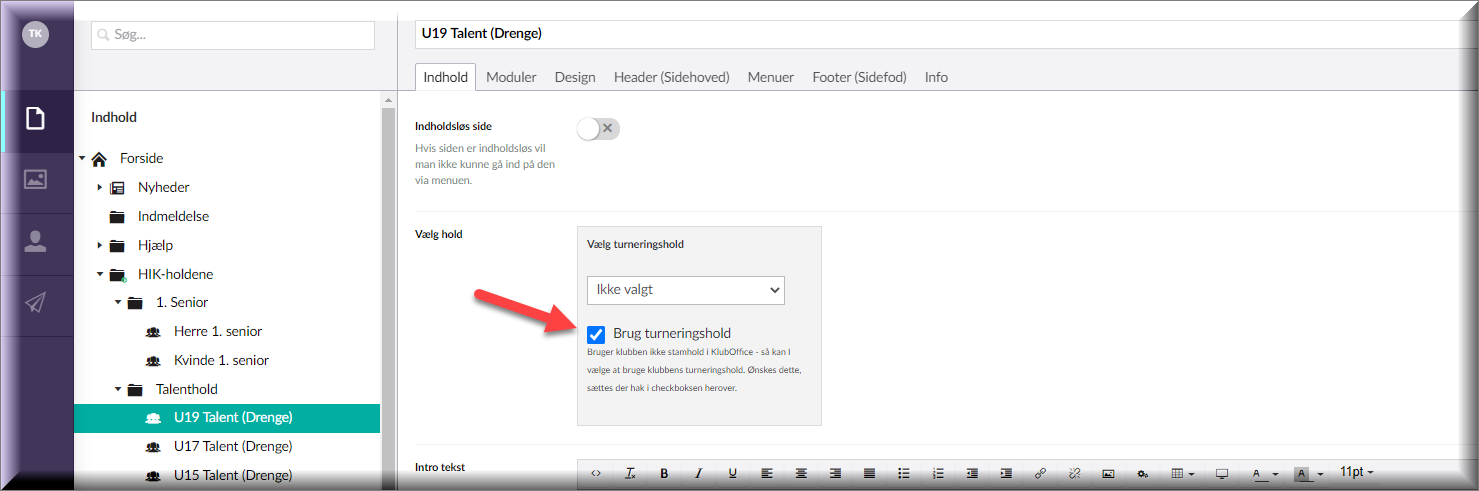Click the TK user avatar

coord(35,34)
